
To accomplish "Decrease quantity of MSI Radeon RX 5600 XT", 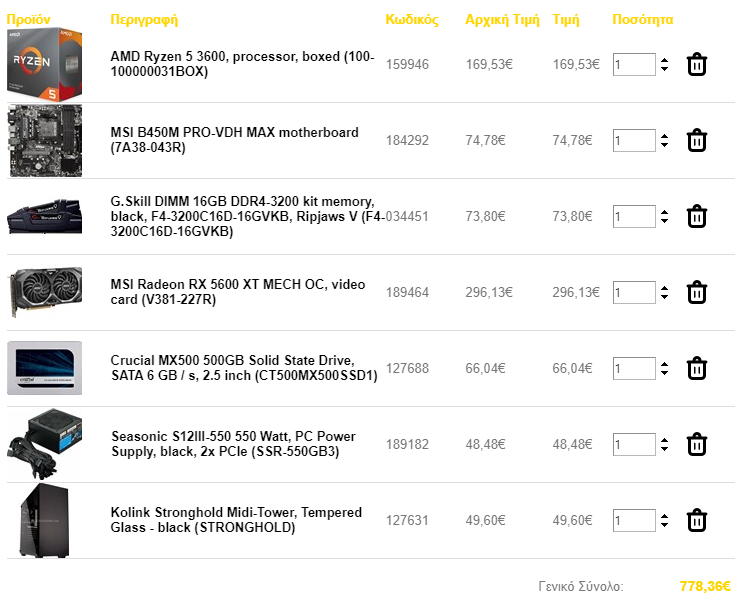I will point(664,297).
